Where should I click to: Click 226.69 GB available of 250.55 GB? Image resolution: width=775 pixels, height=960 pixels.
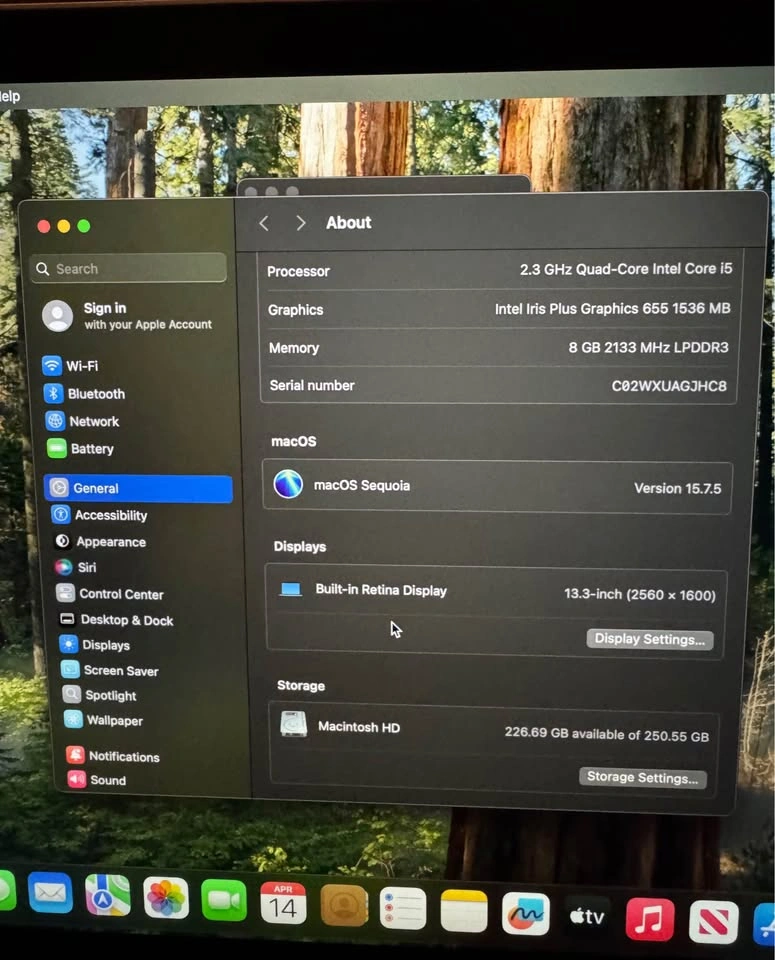(607, 734)
